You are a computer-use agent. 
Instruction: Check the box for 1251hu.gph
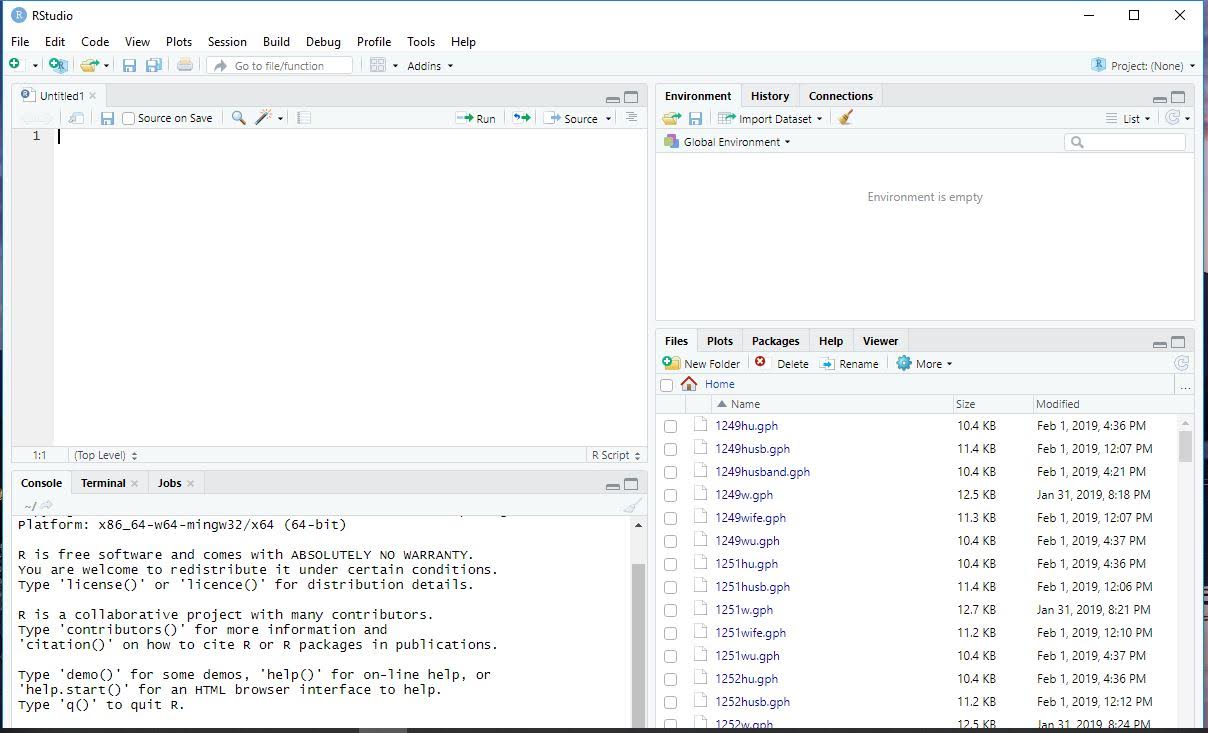(670, 564)
